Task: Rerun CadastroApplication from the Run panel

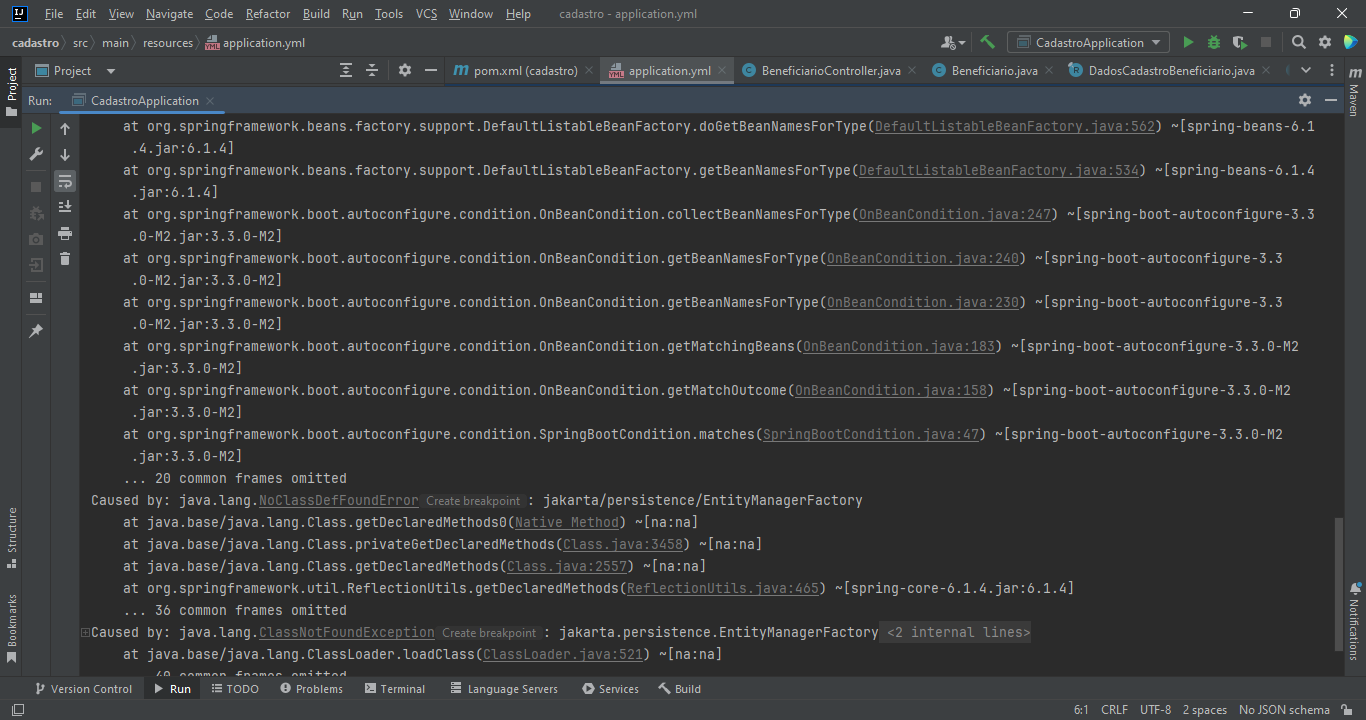Action: tap(36, 128)
